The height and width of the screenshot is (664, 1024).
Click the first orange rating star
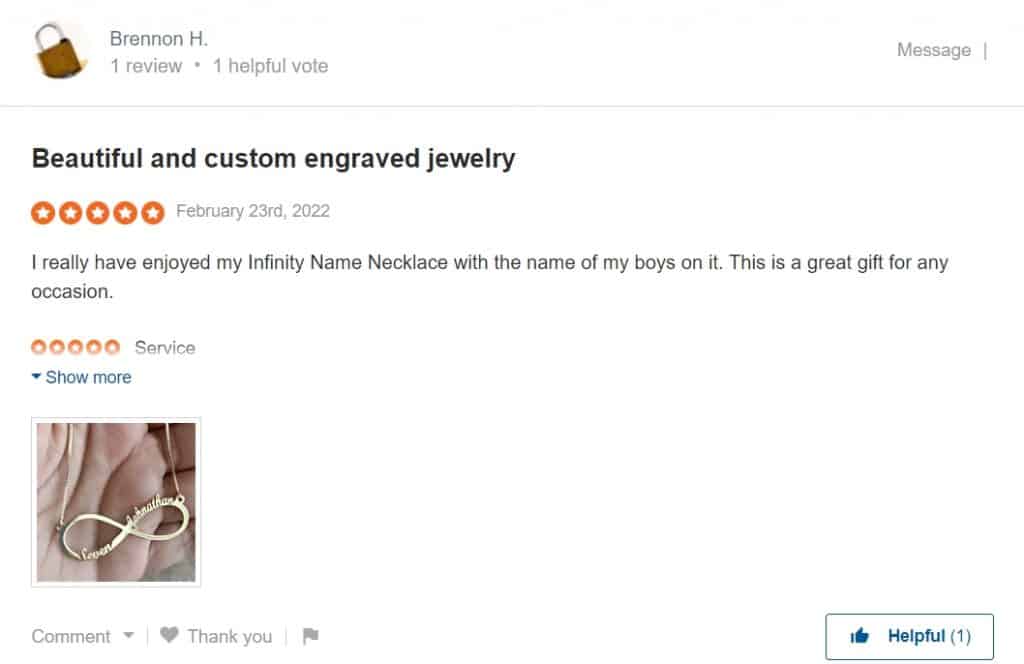tap(43, 212)
